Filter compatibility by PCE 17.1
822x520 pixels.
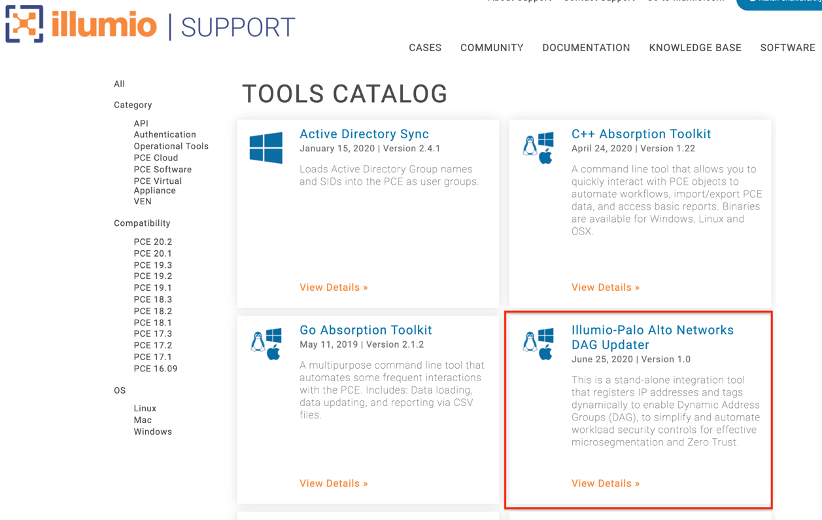[153, 357]
